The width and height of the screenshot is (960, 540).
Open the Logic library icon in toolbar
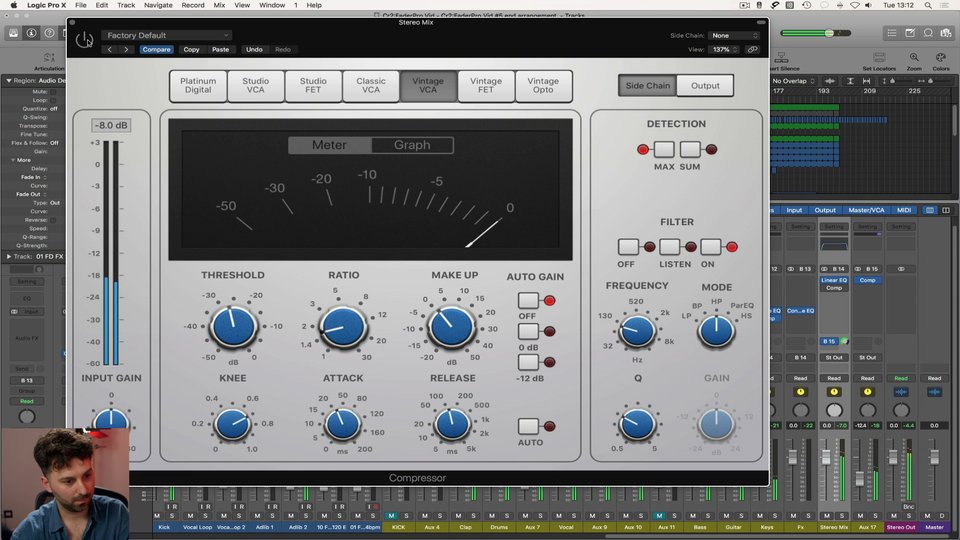(13, 33)
